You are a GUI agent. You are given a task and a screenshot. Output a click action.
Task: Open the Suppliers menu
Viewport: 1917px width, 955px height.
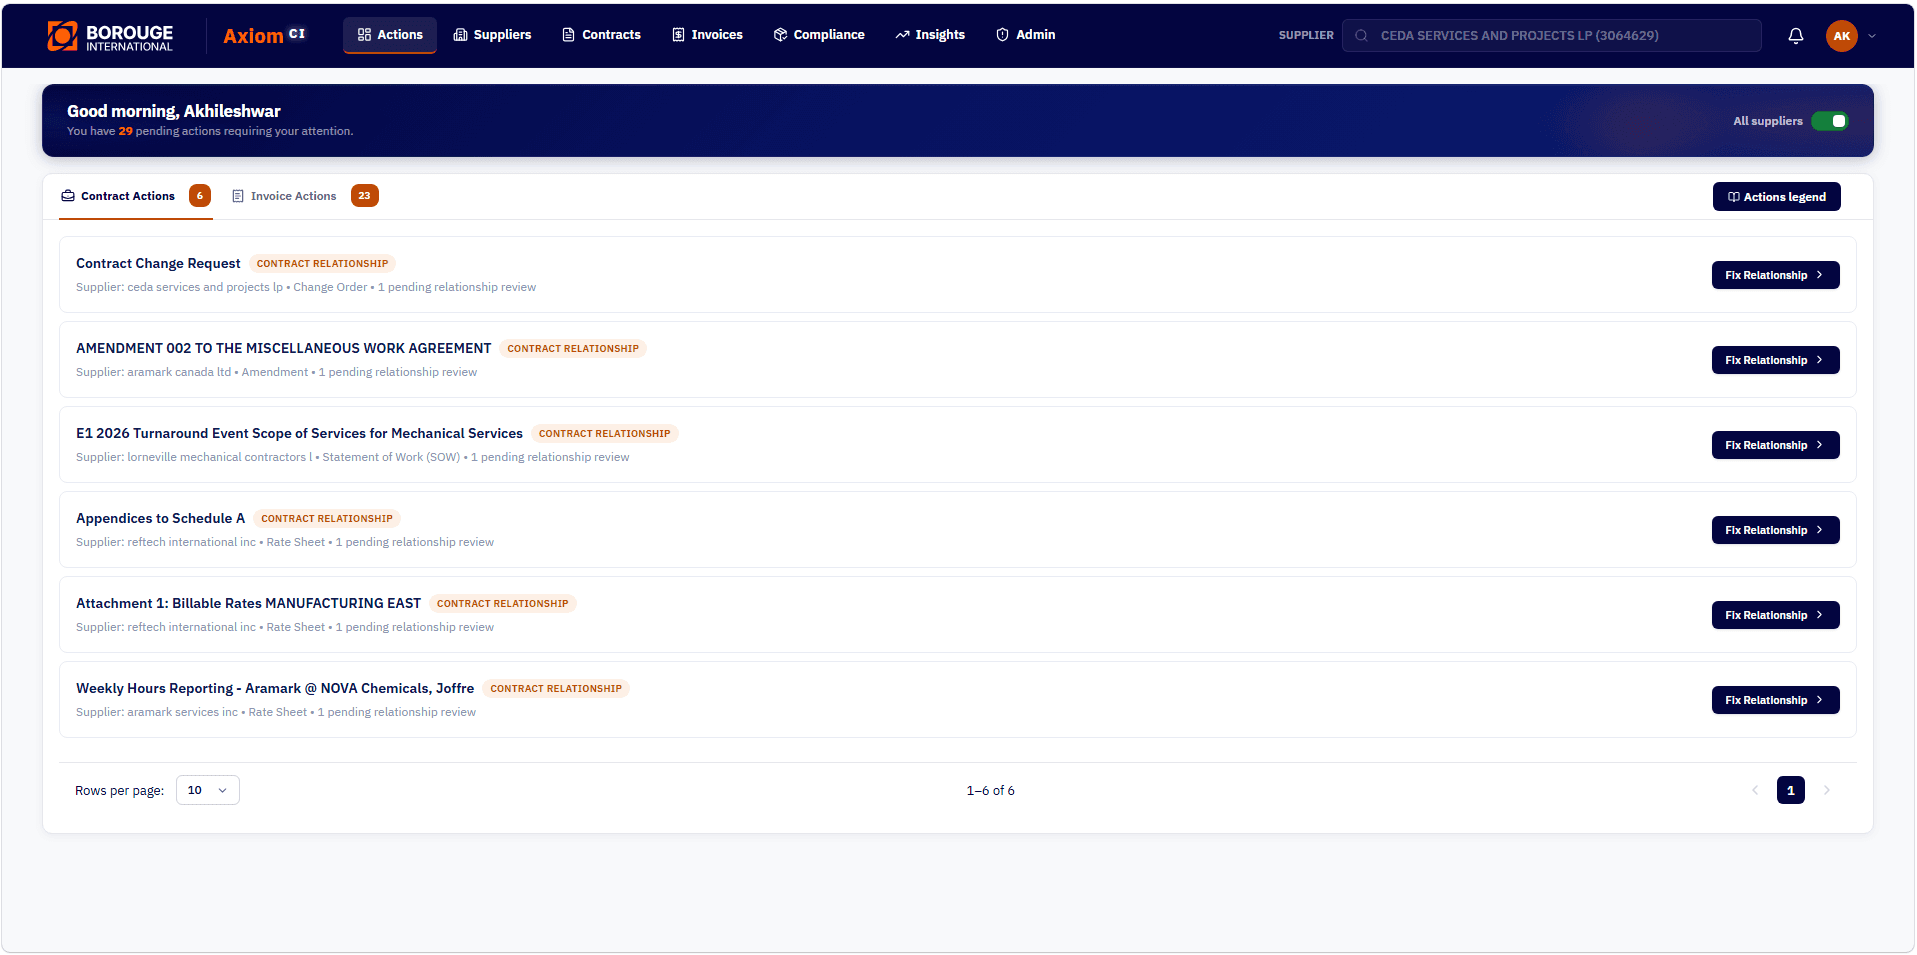[x=492, y=35]
